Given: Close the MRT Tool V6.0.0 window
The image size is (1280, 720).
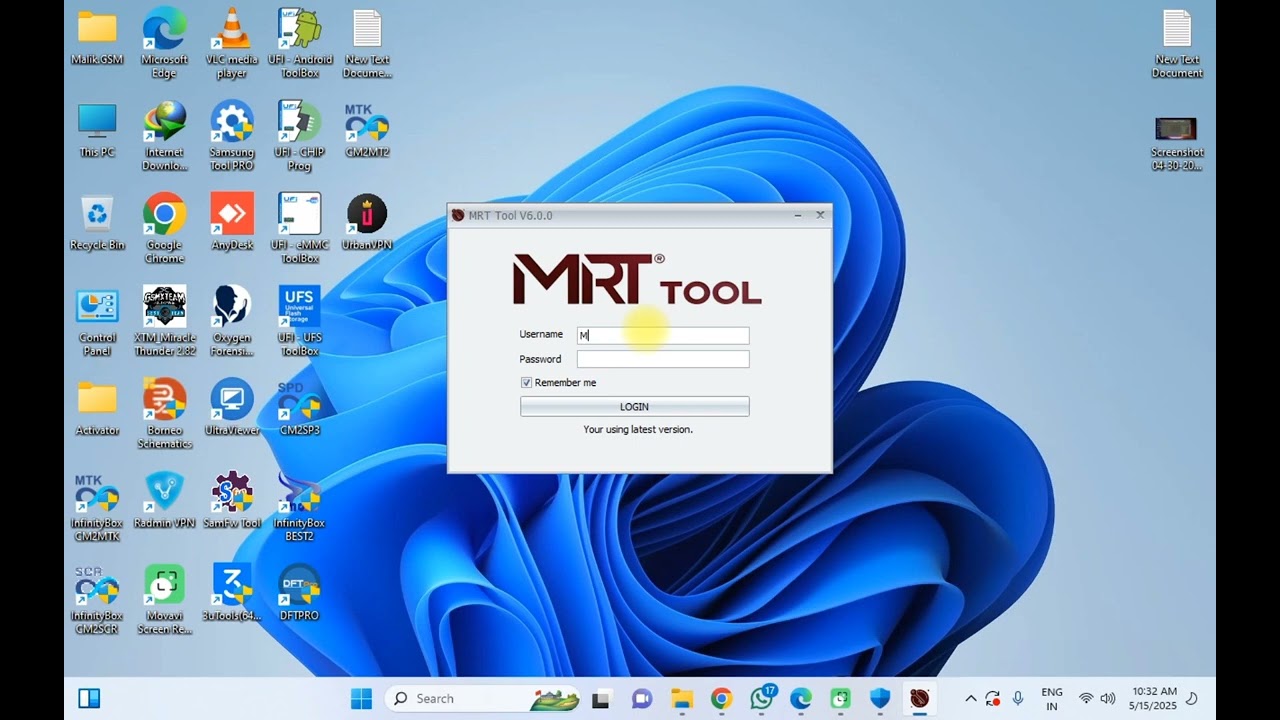Looking at the screenshot, I should coord(820,215).
